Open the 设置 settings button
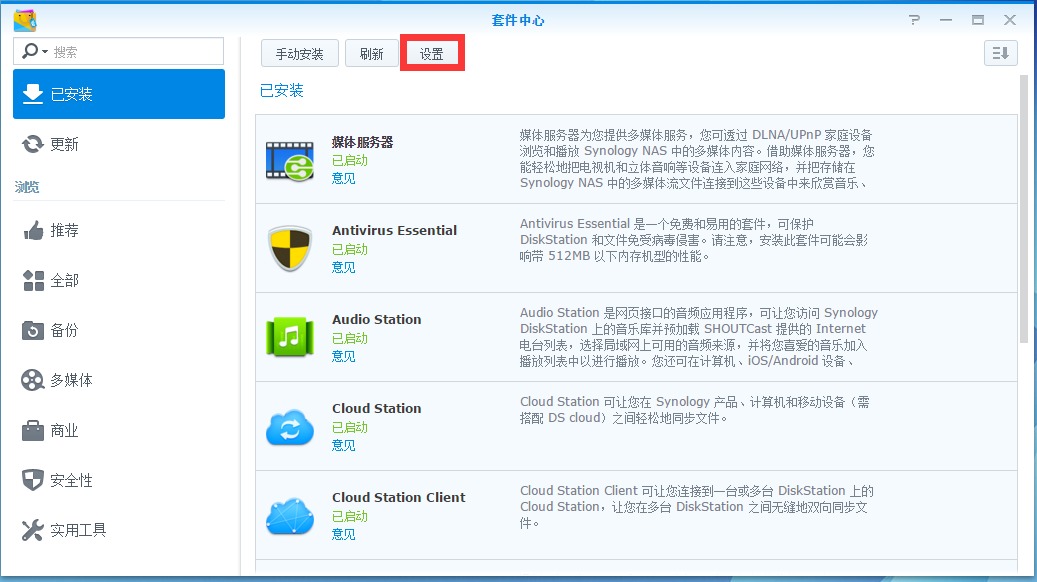 pyautogui.click(x=432, y=54)
